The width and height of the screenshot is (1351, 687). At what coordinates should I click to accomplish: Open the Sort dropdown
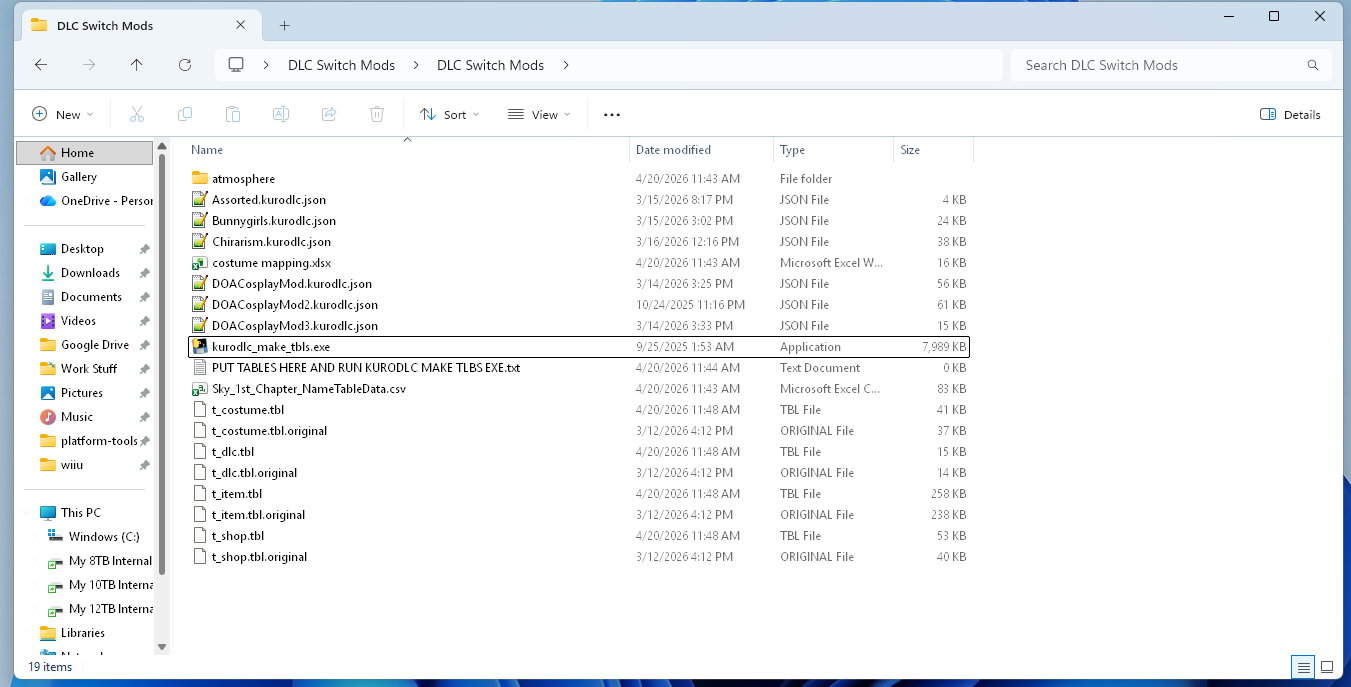coord(450,115)
